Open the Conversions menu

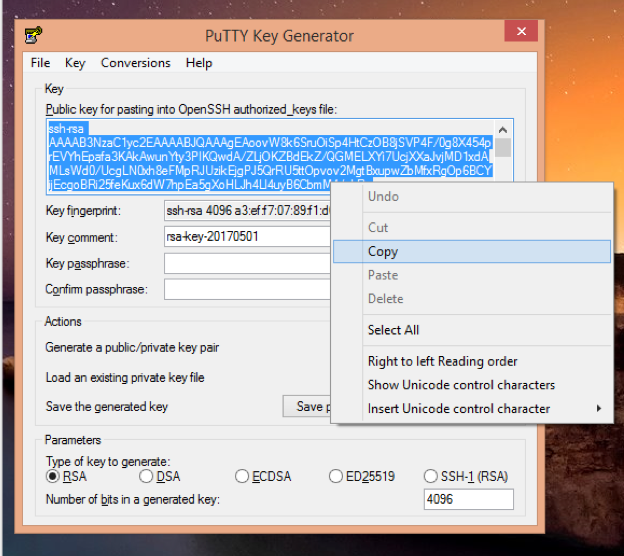pos(135,63)
